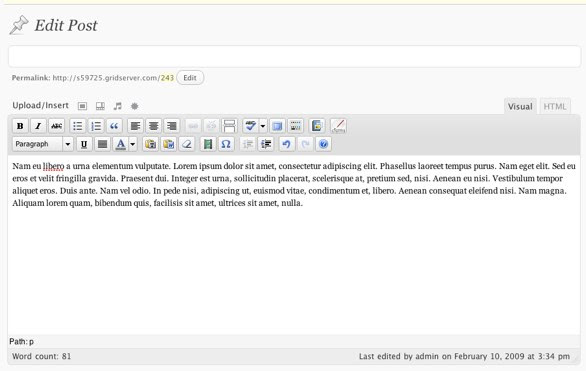The width and height of the screenshot is (586, 371).
Task: Expand the text color picker arrow
Action: tap(133, 144)
